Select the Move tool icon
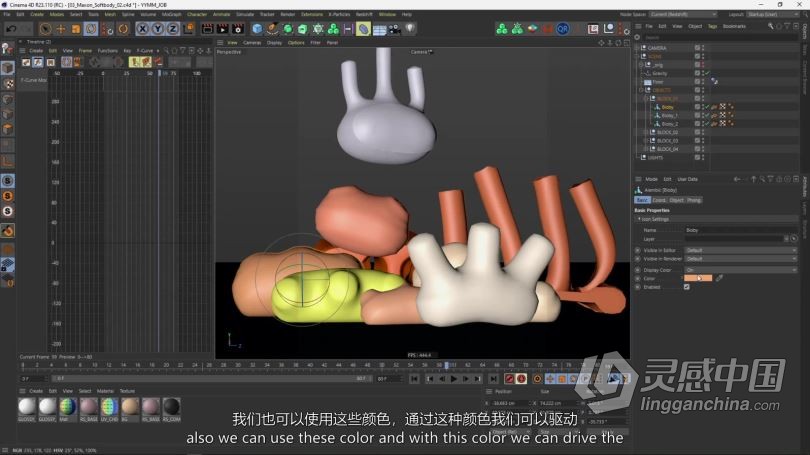Viewport: 810px width, 455px height. tap(61, 29)
